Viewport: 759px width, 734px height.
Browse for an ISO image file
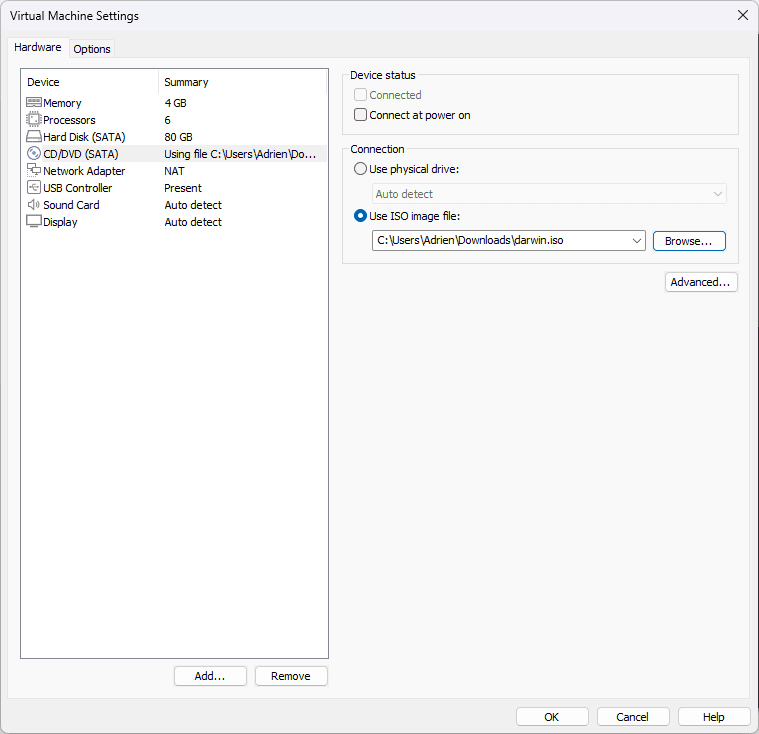(x=689, y=241)
